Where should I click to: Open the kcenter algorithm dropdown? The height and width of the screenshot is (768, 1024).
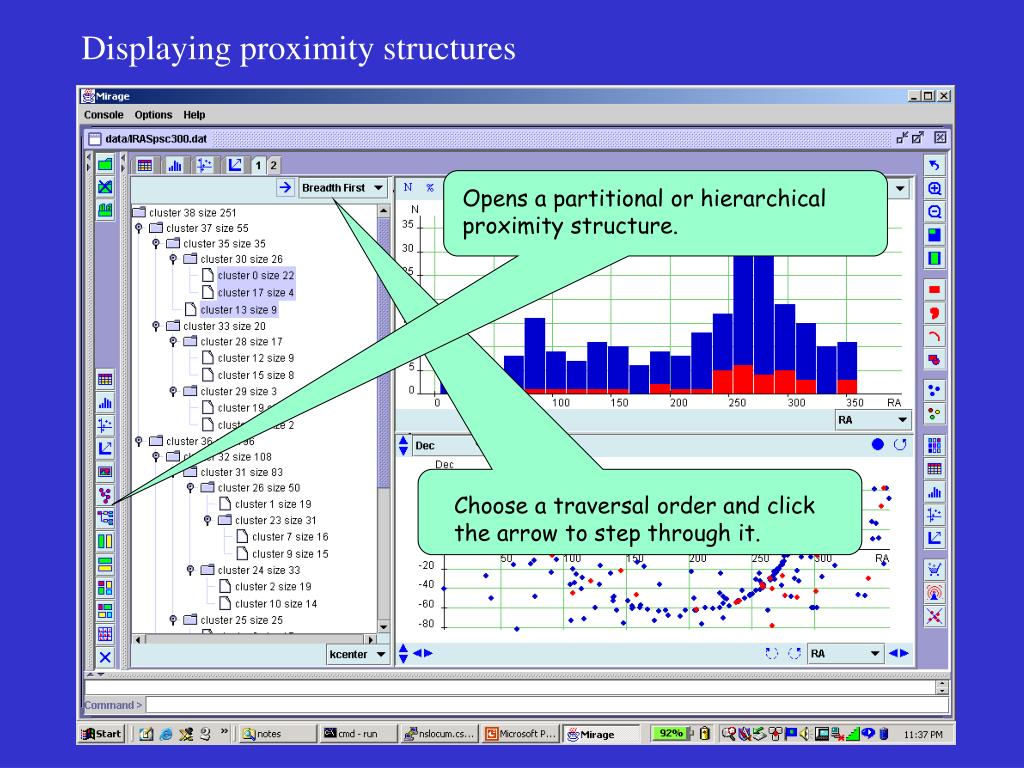point(357,654)
